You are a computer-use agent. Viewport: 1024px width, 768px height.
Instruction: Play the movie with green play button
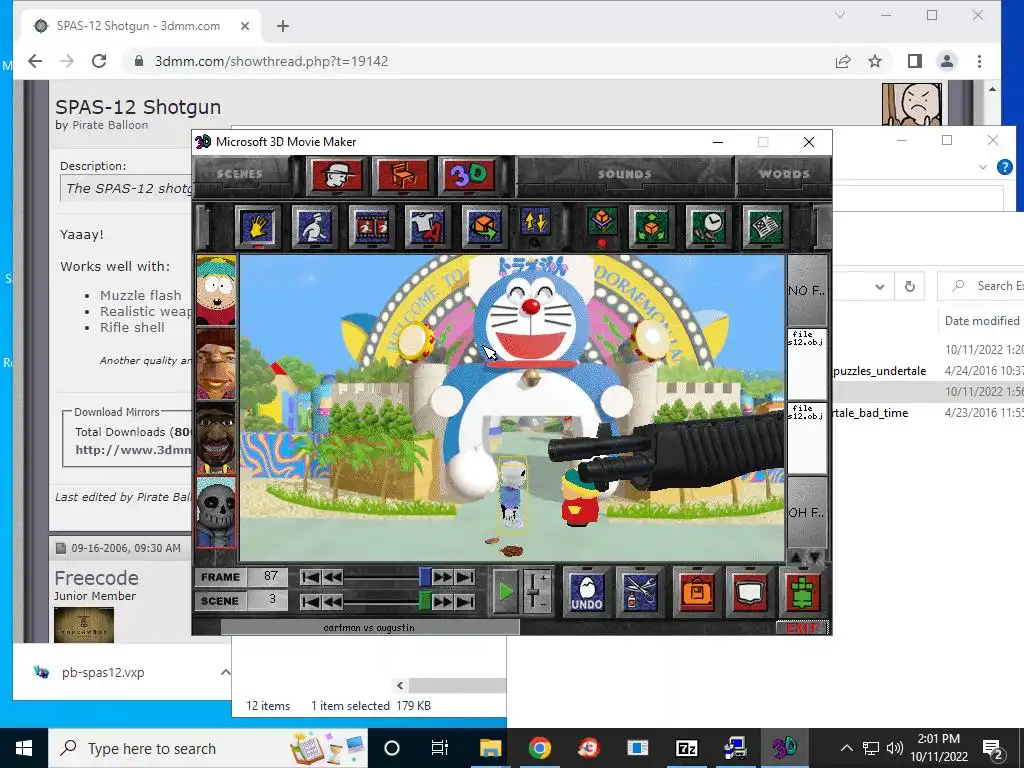pyautogui.click(x=505, y=592)
